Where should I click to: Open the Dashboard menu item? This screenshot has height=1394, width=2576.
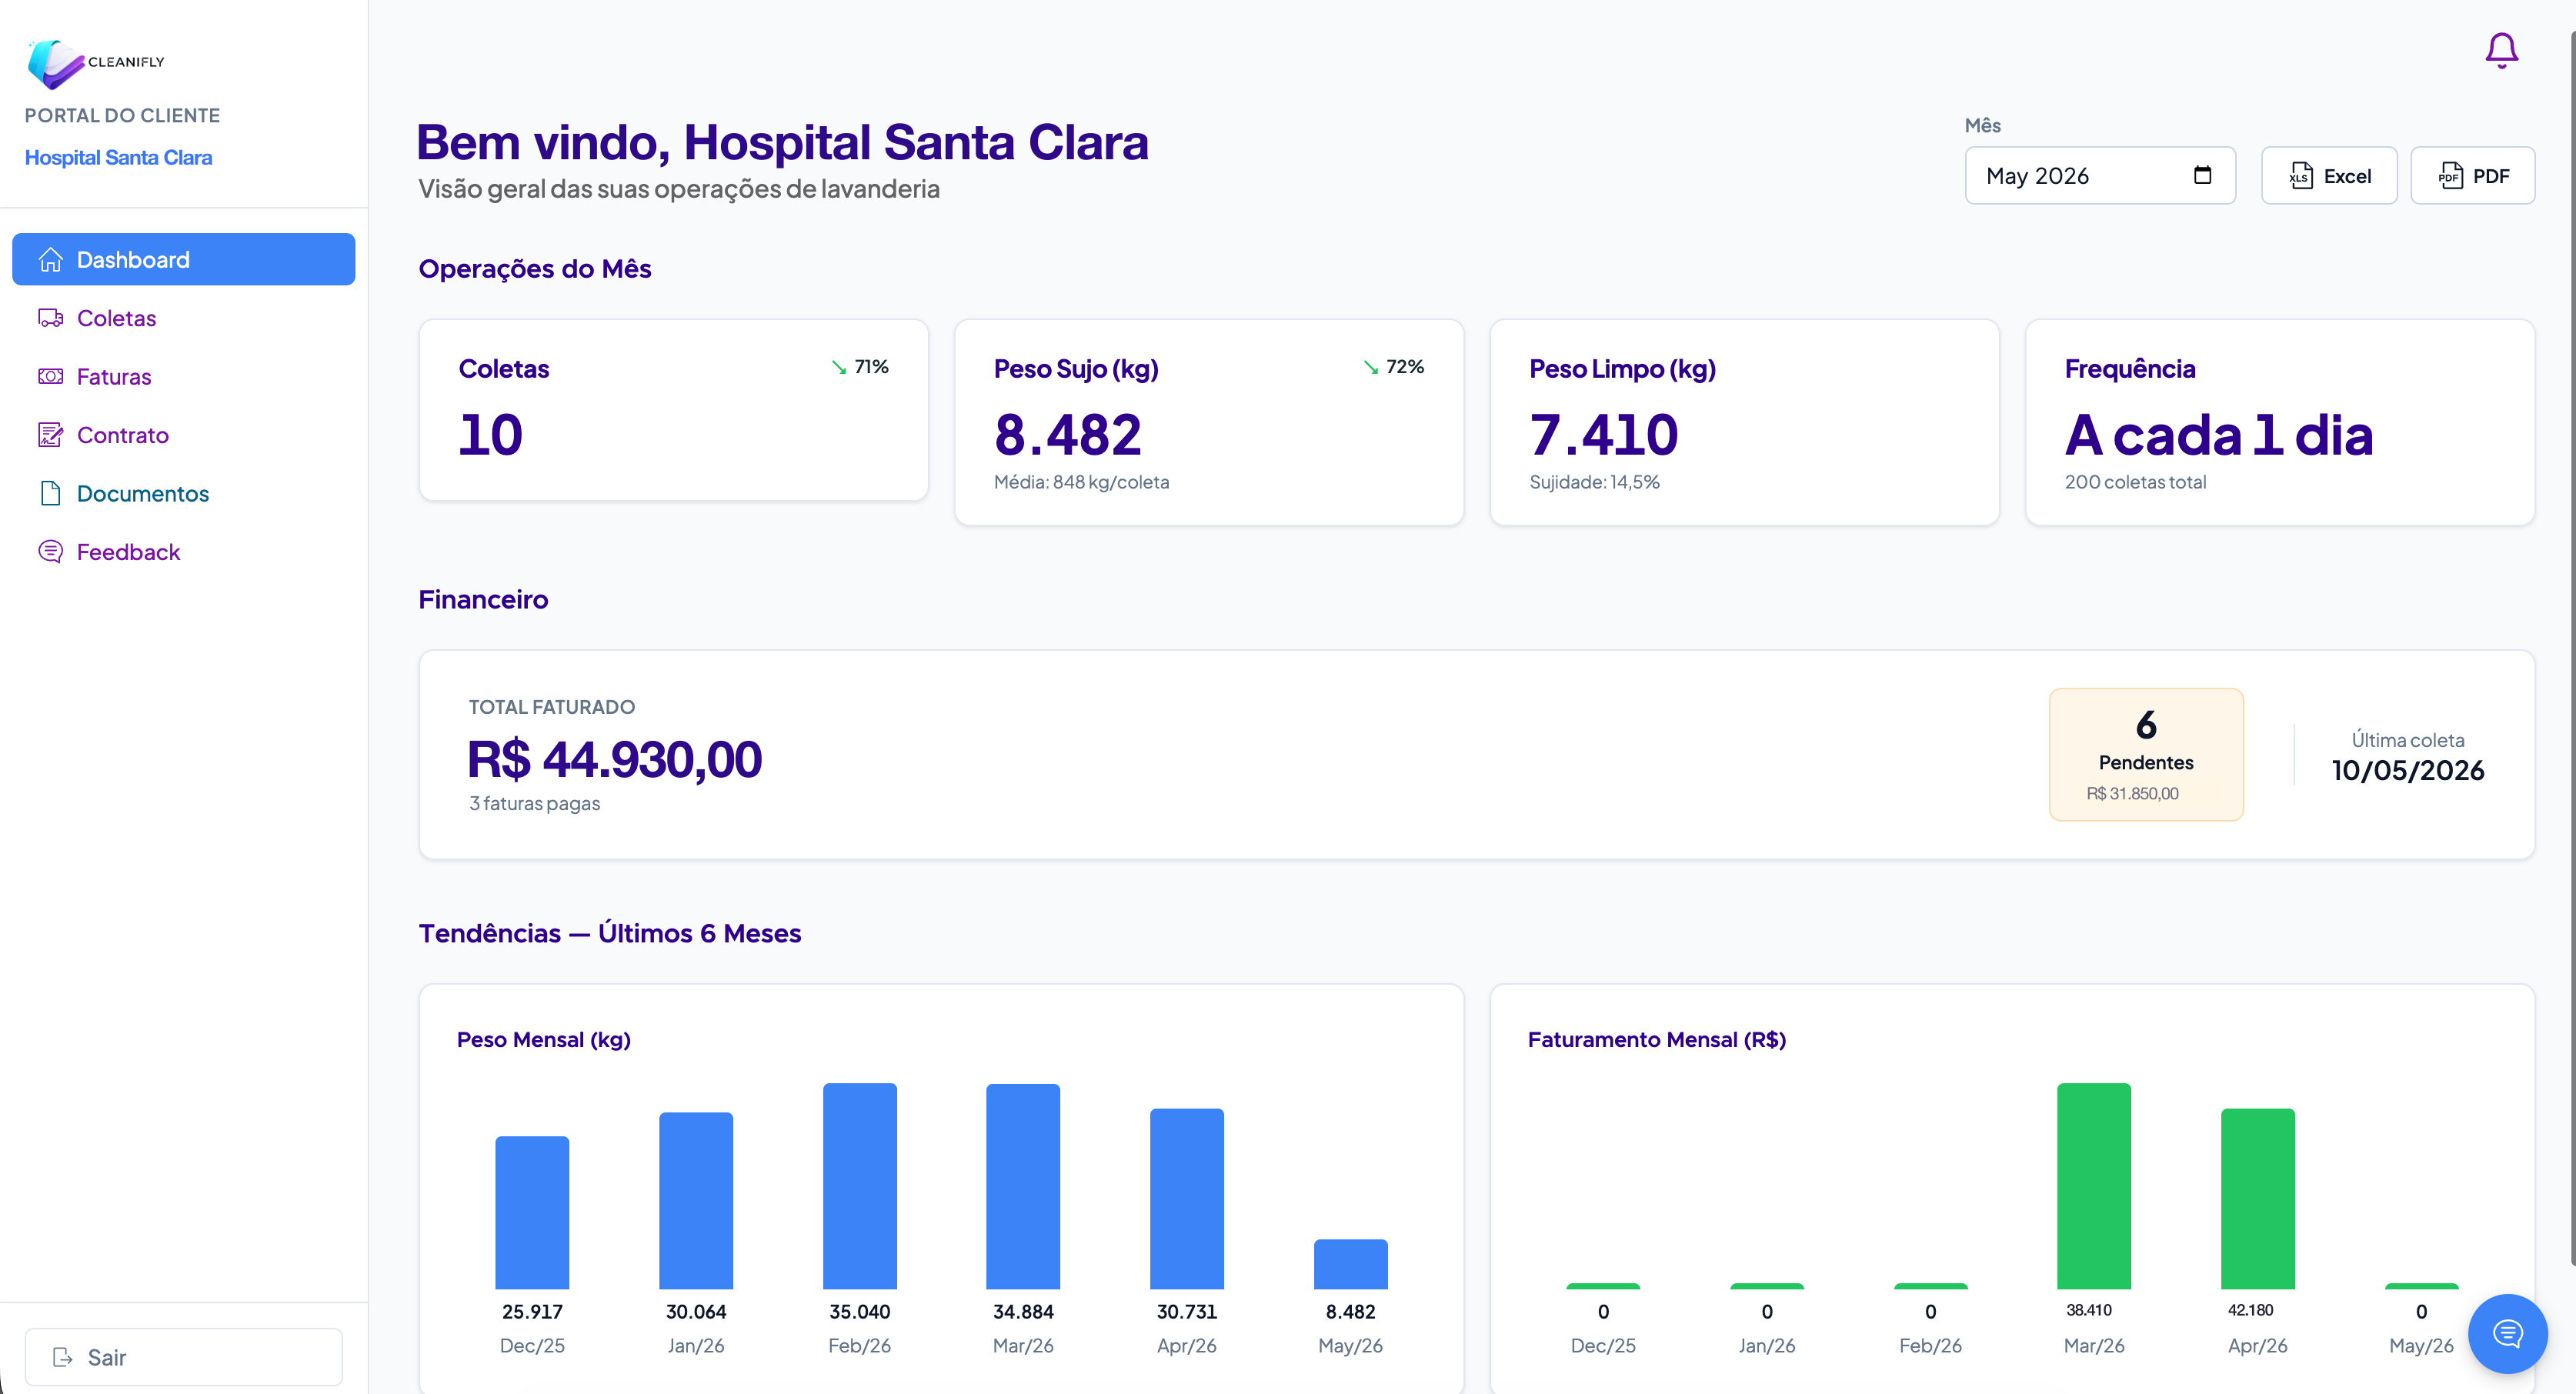[x=184, y=260]
